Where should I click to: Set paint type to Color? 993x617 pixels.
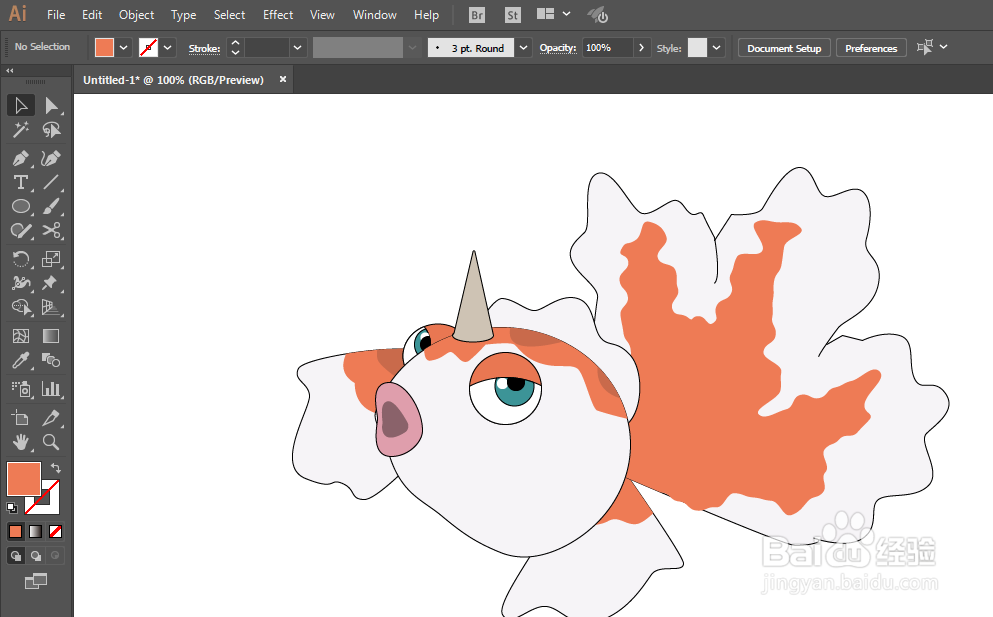[x=15, y=531]
